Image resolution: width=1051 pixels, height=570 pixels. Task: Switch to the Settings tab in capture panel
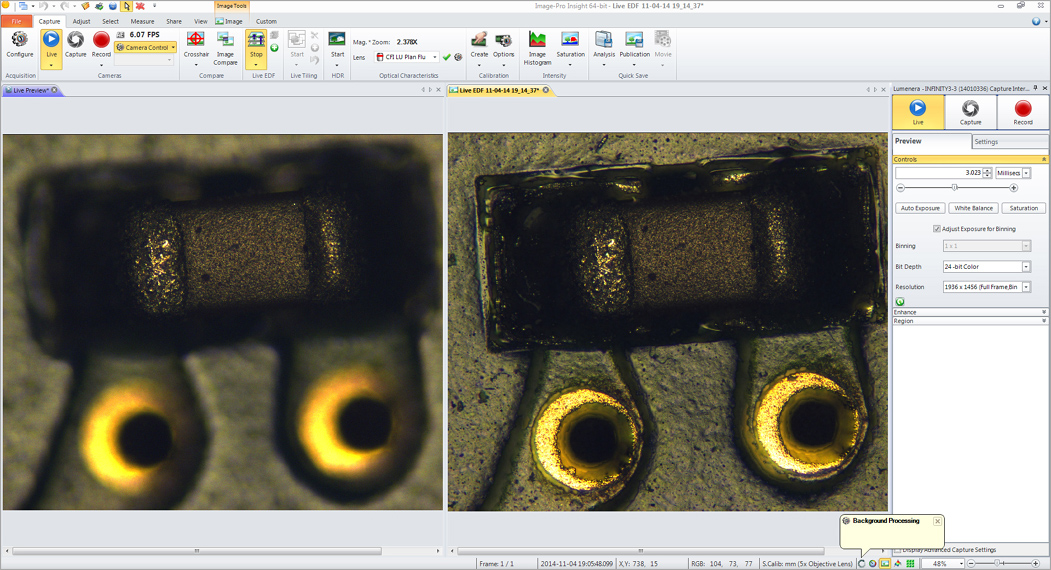(1009, 141)
